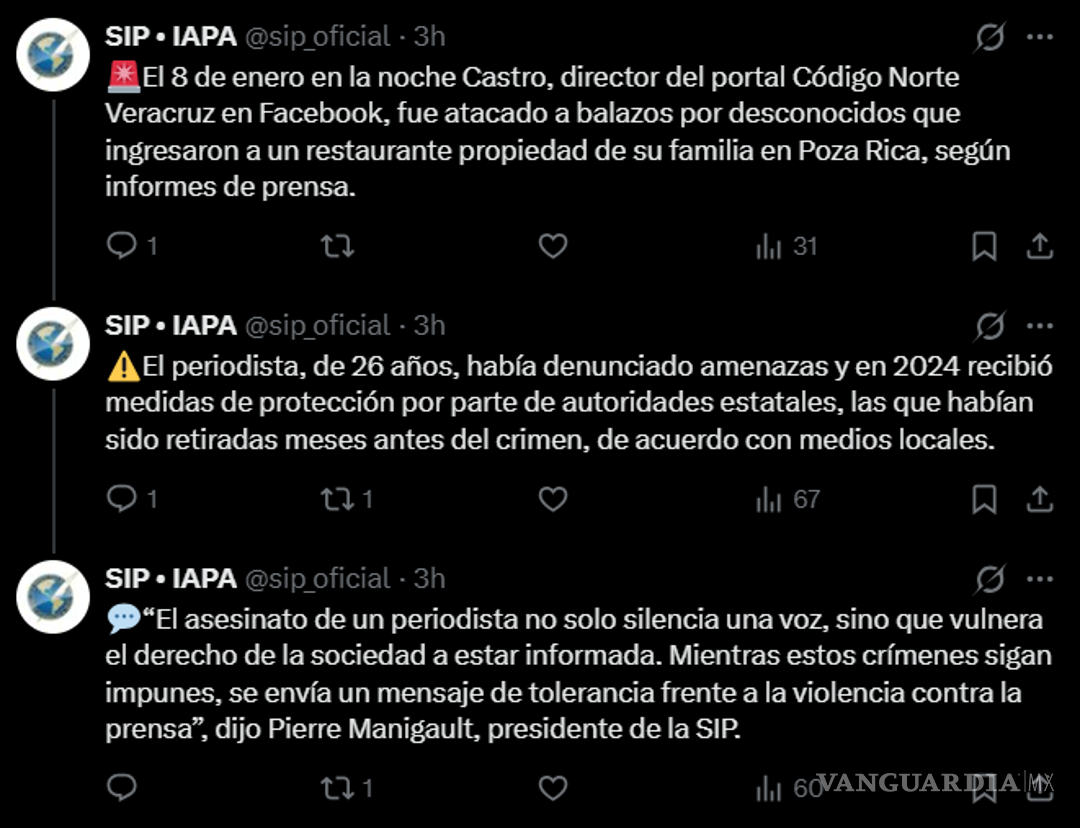Repost the tweet mentioning protection measures
Screen dimensions: 1080x828
[337, 498]
